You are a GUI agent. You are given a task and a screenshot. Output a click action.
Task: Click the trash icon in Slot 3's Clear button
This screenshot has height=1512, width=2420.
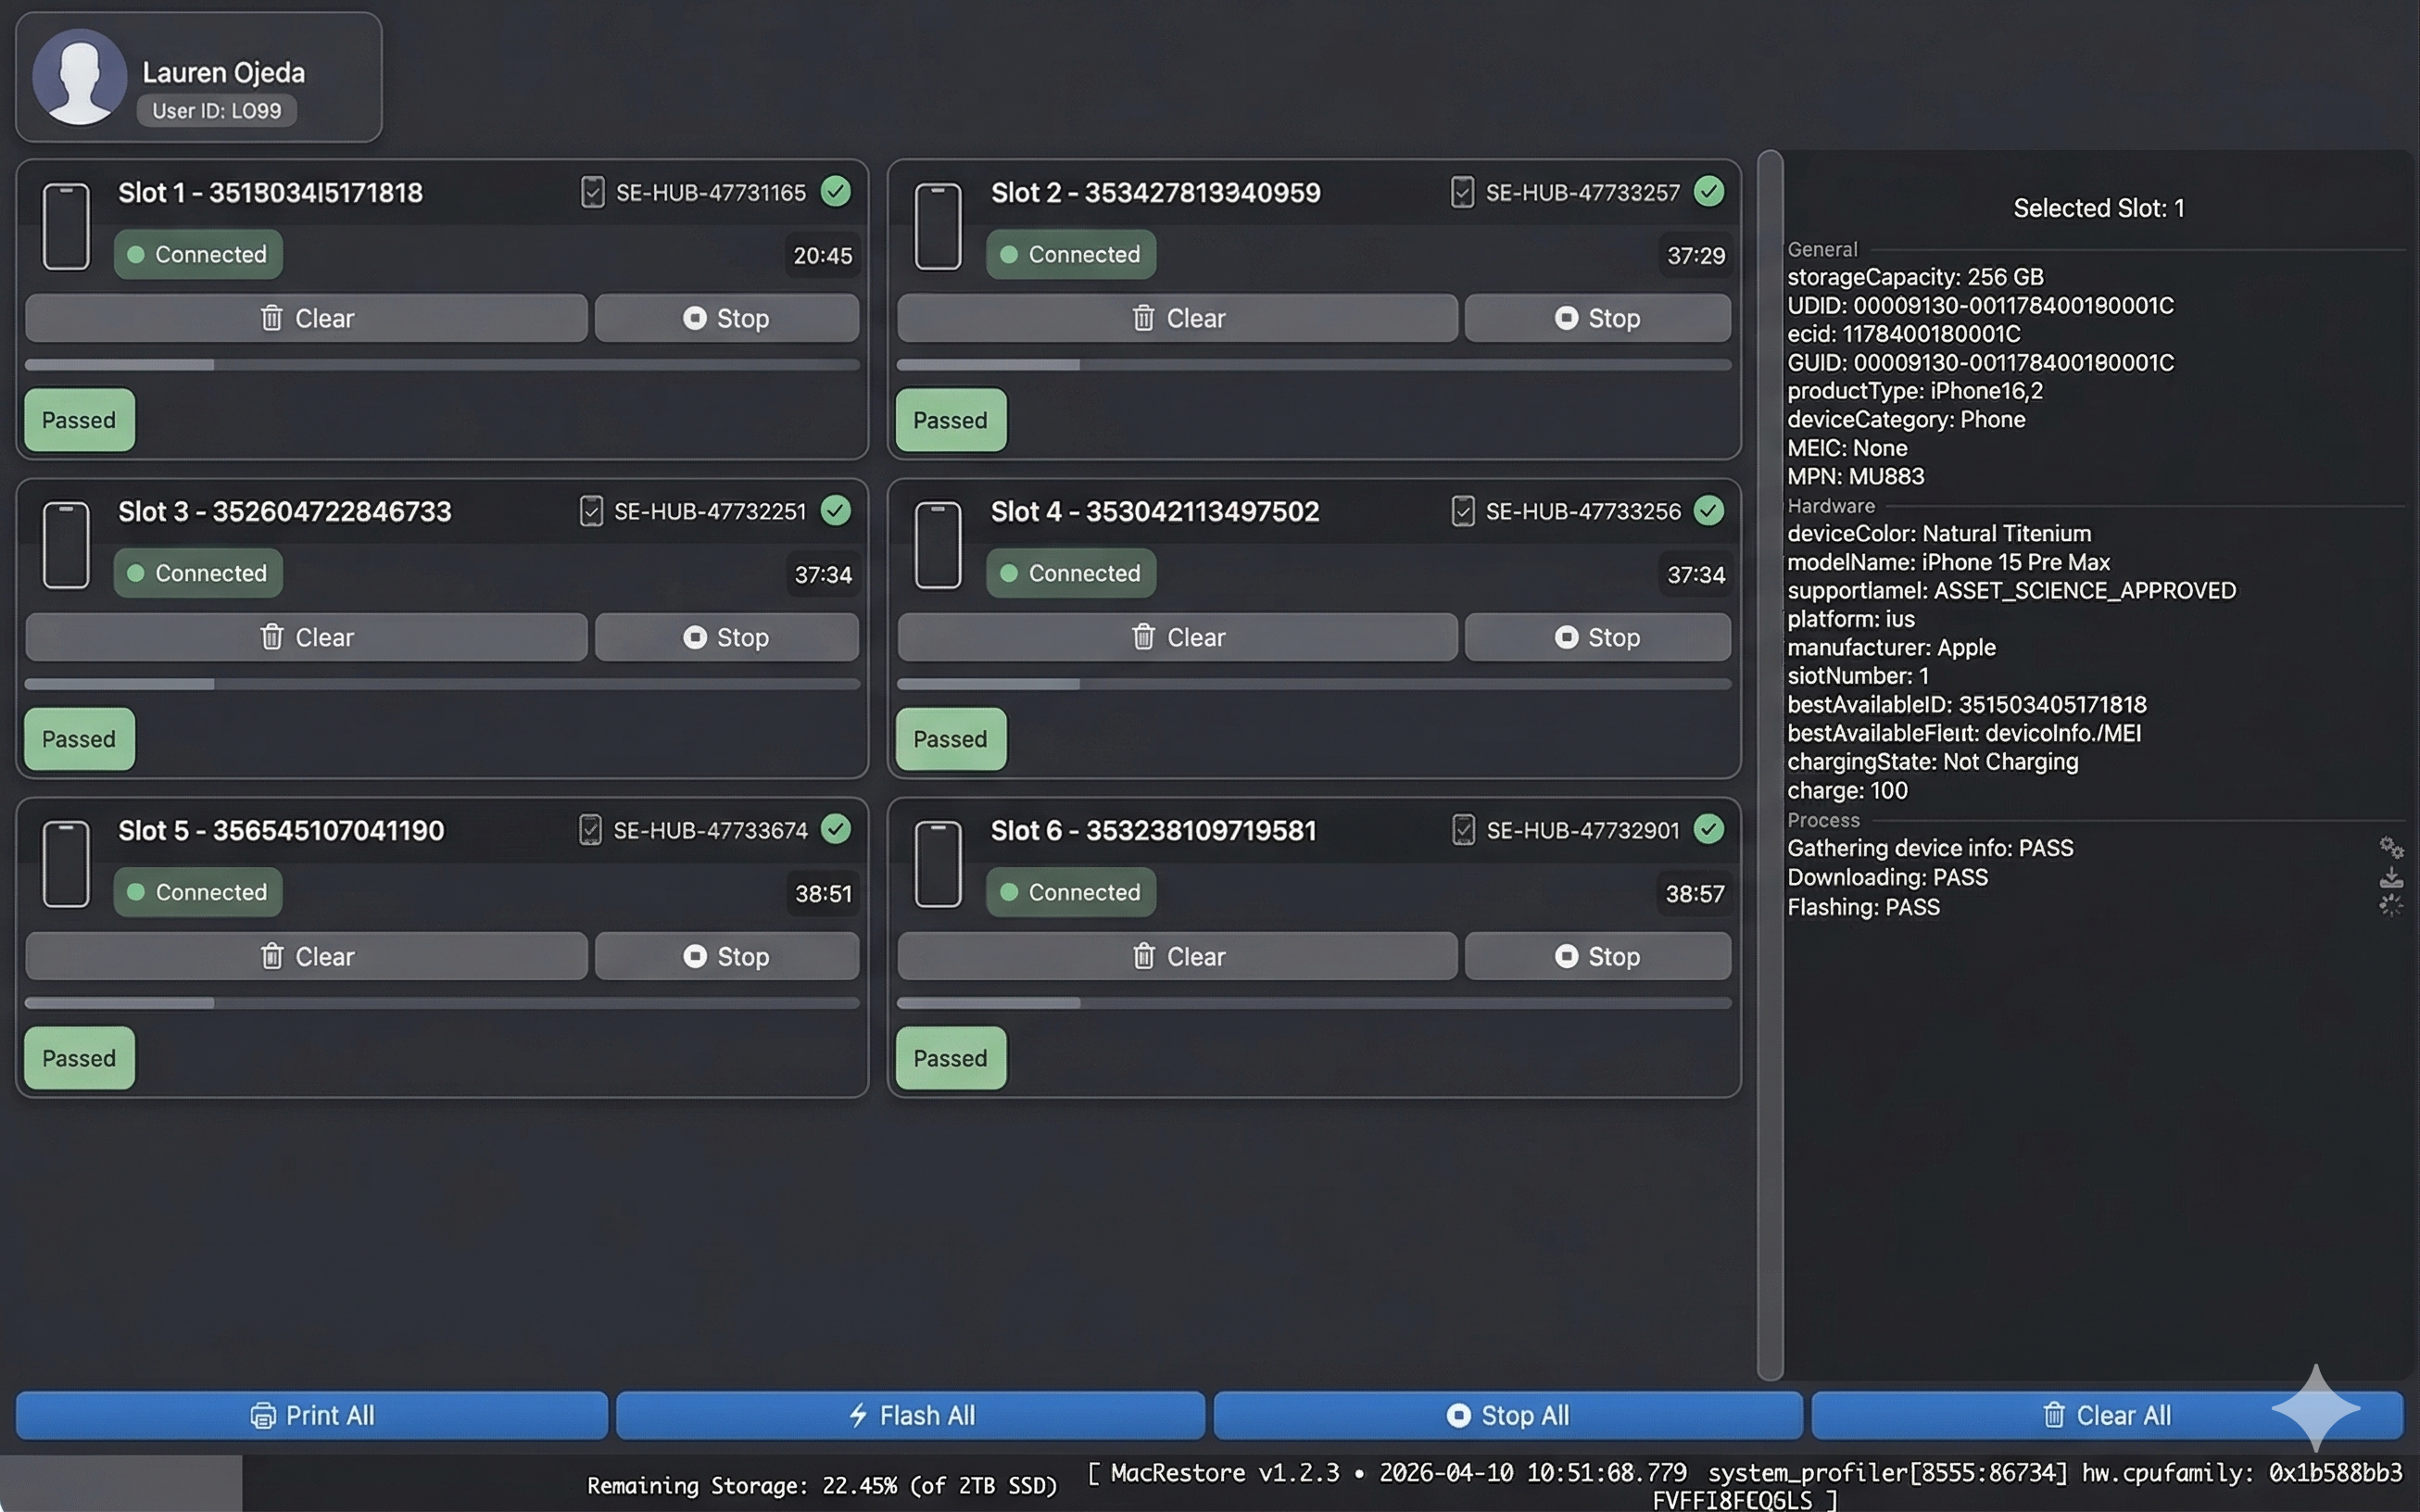coord(272,637)
